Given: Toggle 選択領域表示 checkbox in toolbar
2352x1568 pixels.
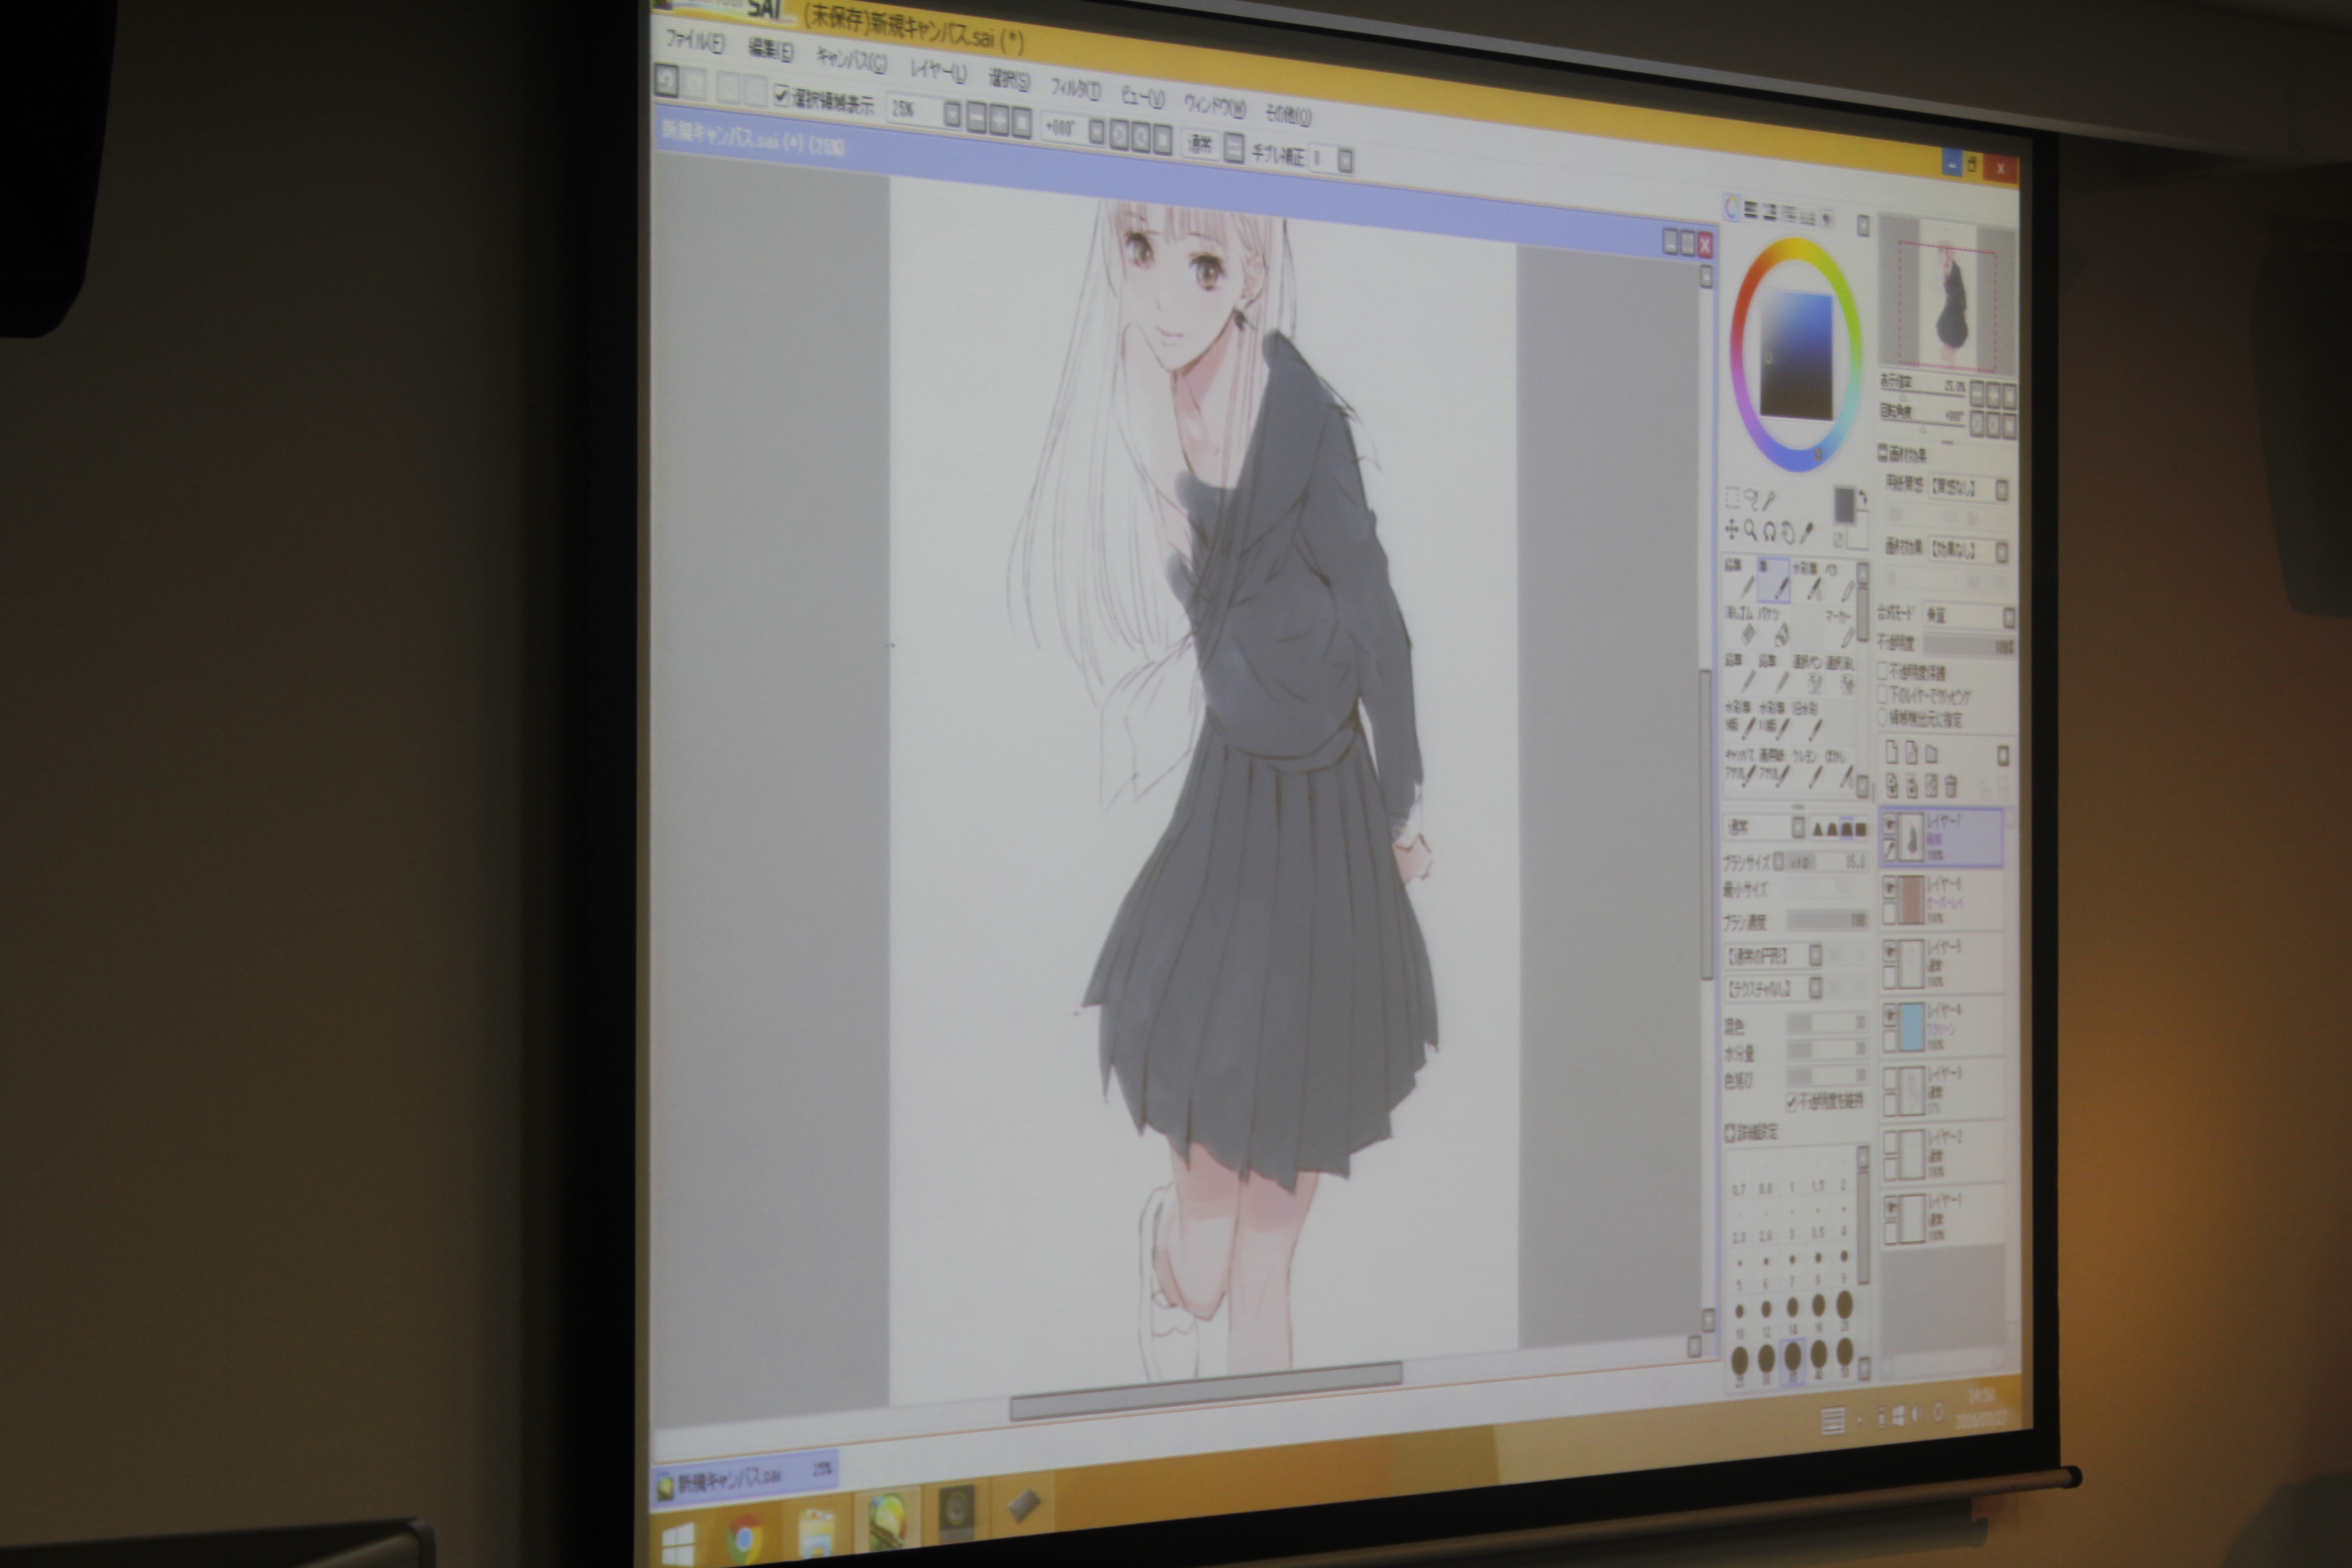Looking at the screenshot, I should coord(781,96).
